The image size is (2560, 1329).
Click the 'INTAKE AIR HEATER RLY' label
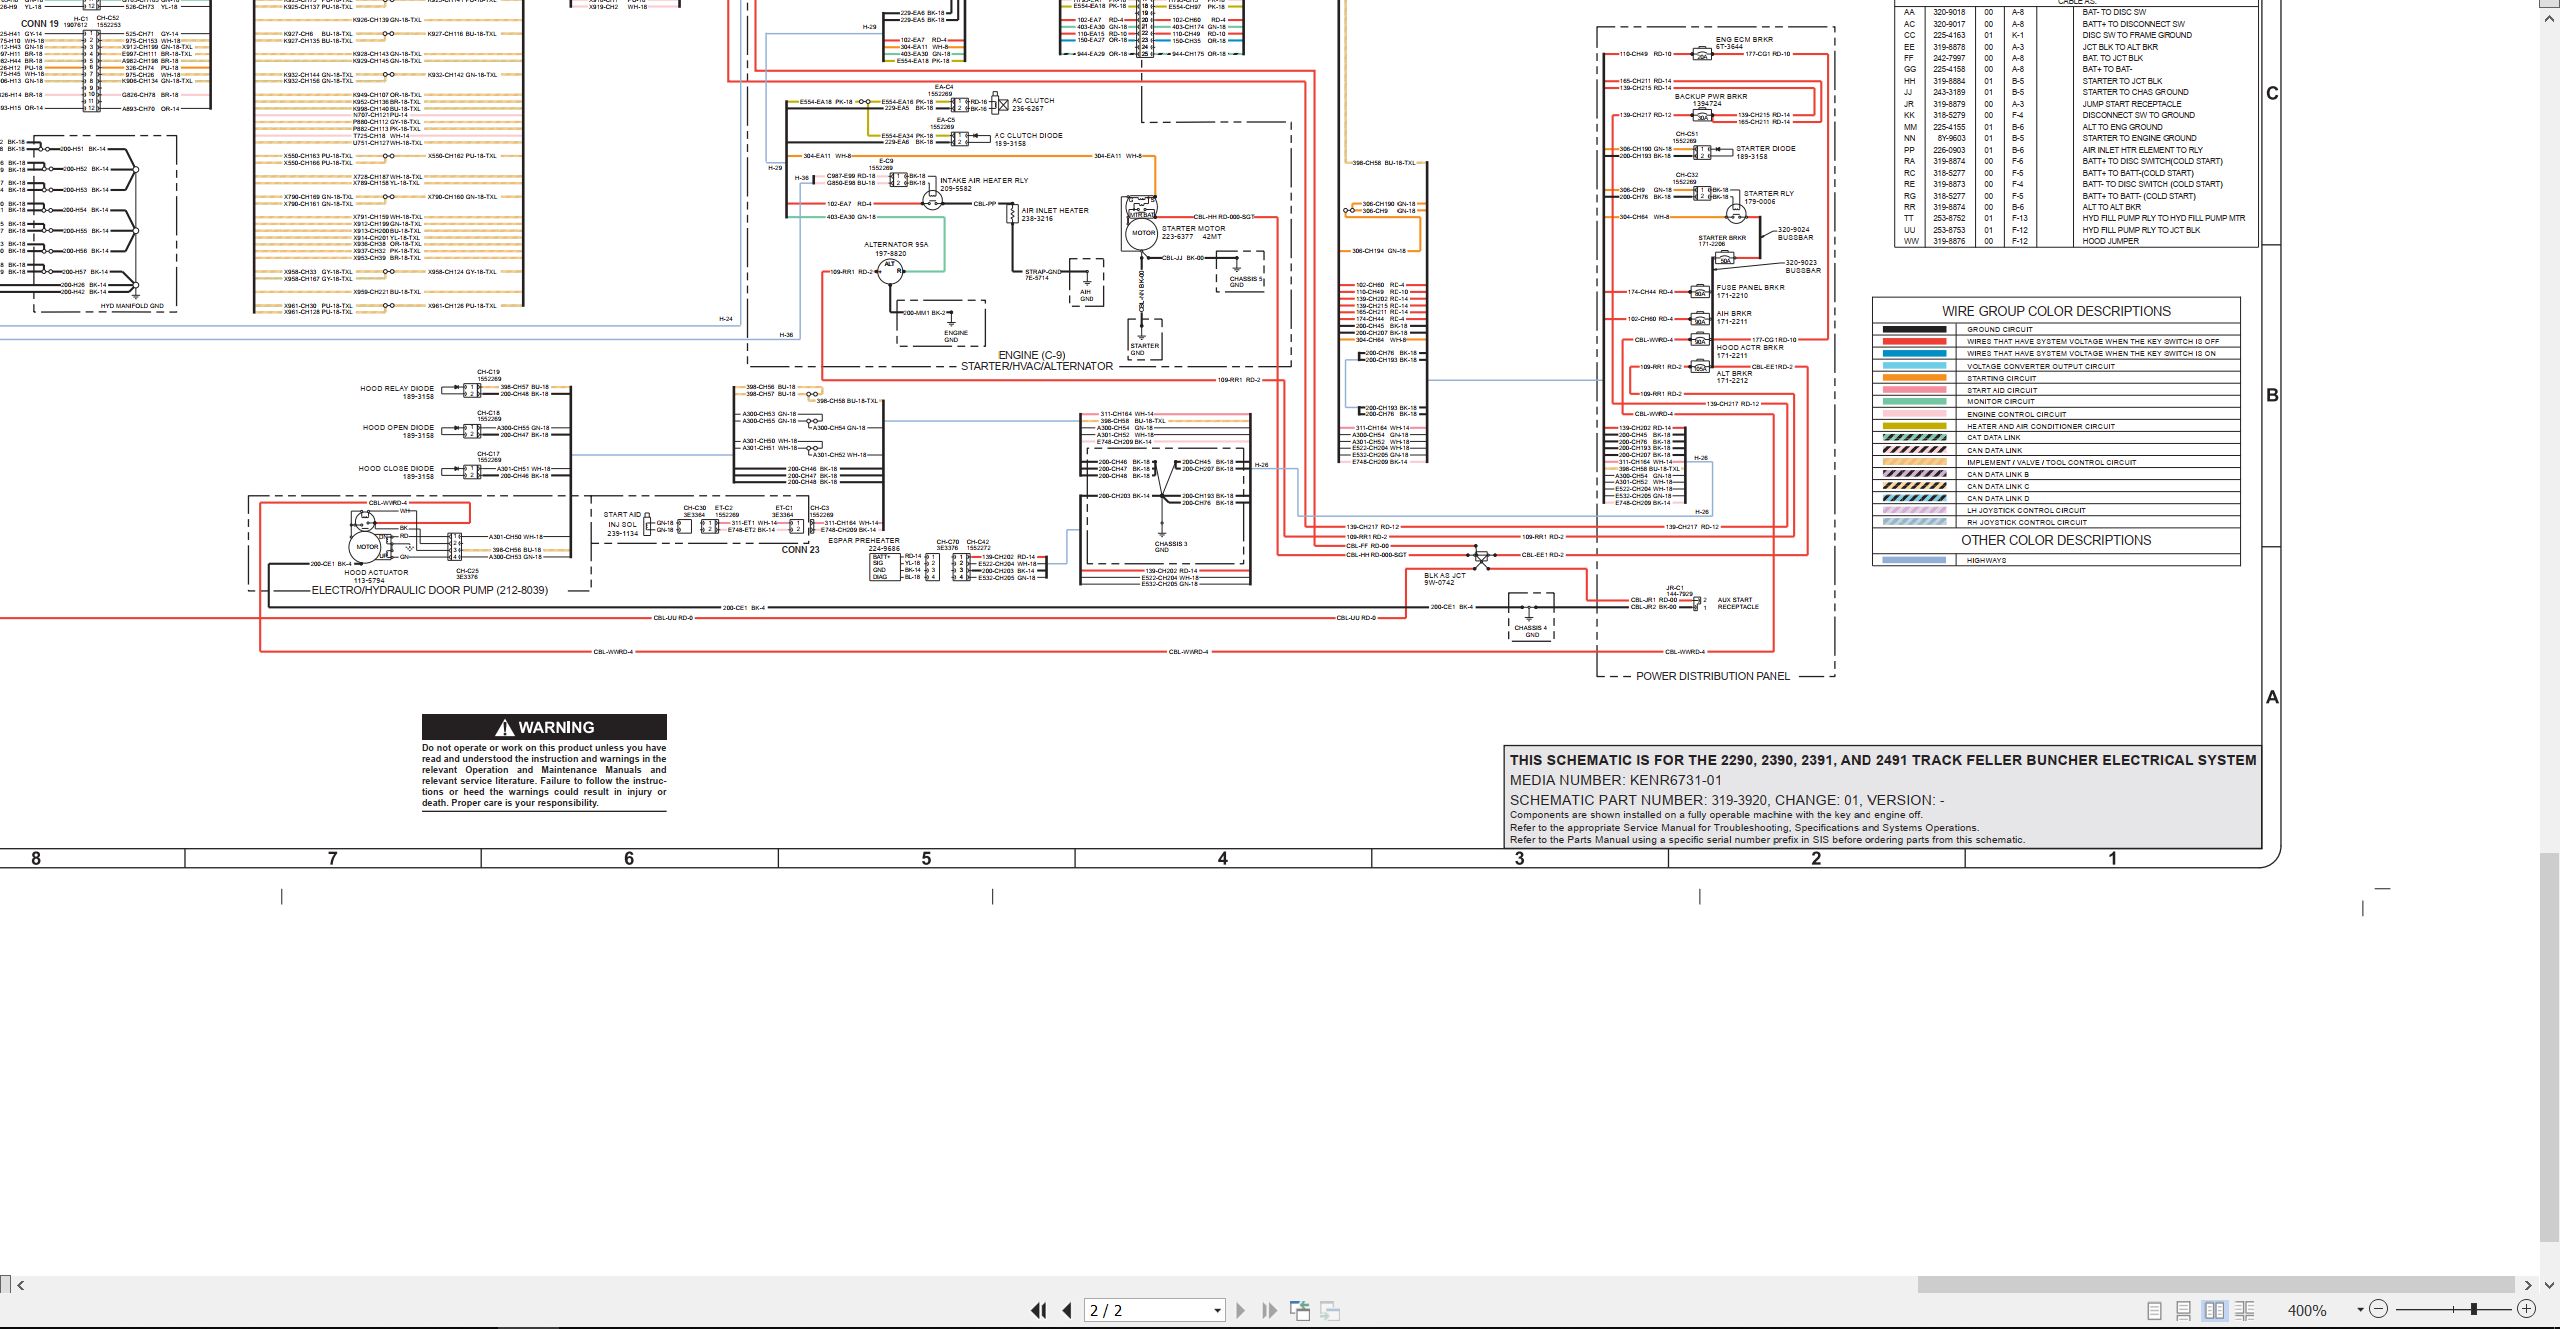[984, 181]
